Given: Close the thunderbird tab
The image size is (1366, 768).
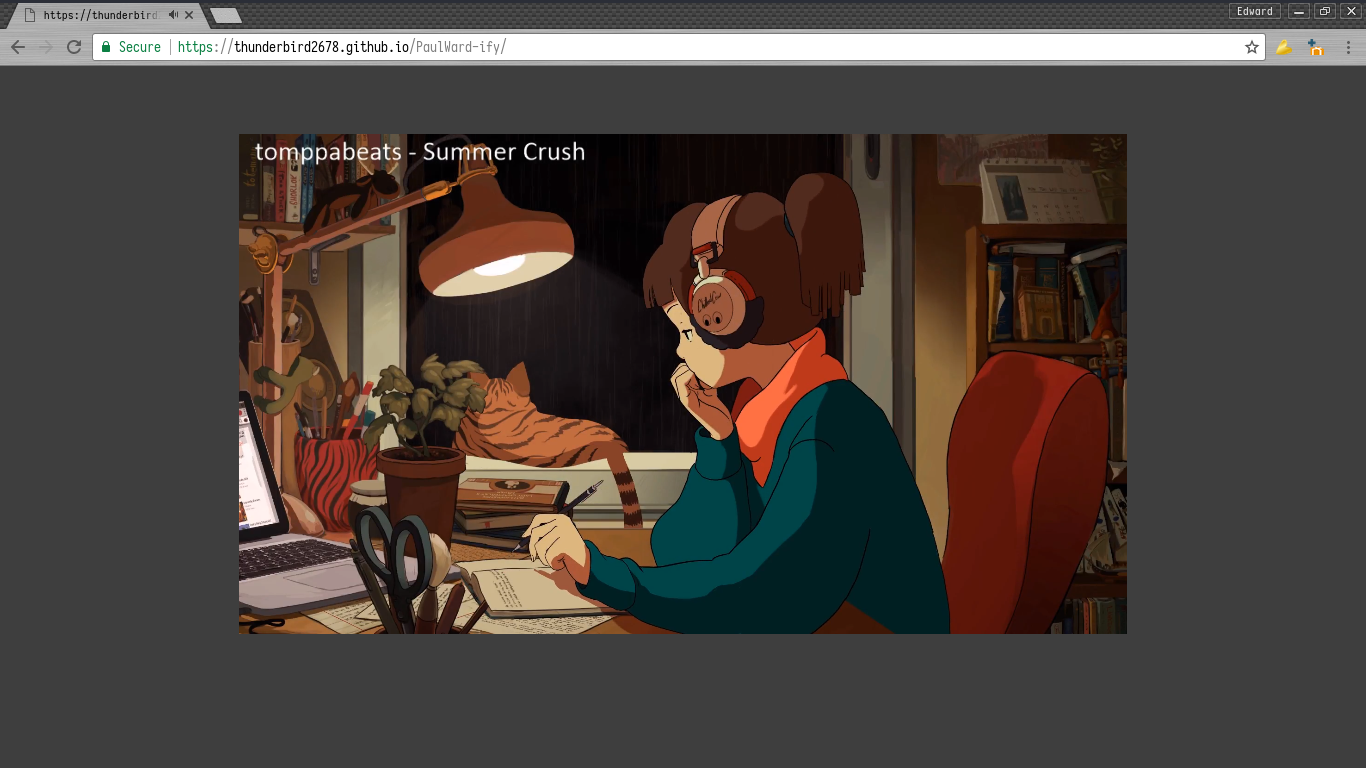Looking at the screenshot, I should (x=189, y=15).
